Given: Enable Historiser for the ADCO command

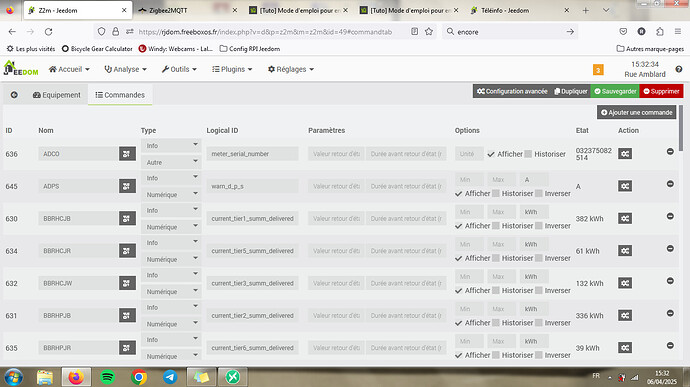Looking at the screenshot, I should 528,154.
